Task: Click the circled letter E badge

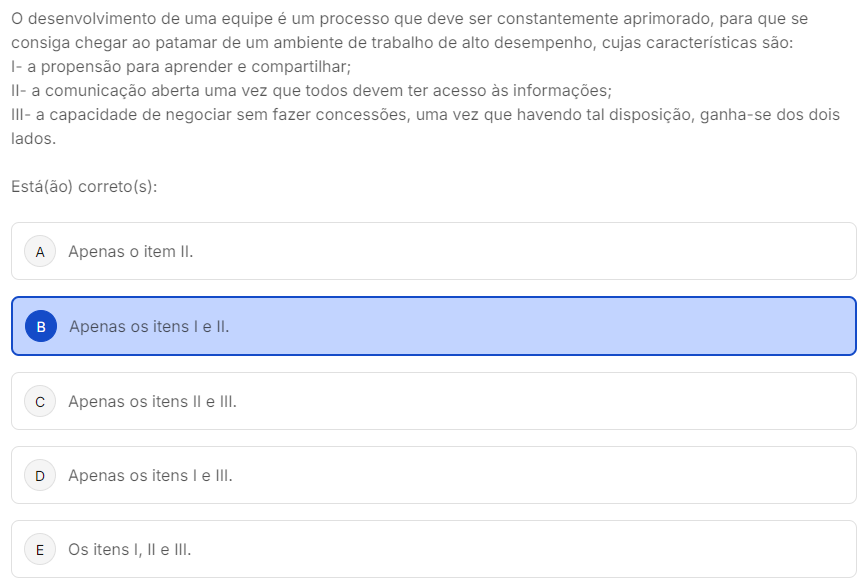Action: point(40,550)
